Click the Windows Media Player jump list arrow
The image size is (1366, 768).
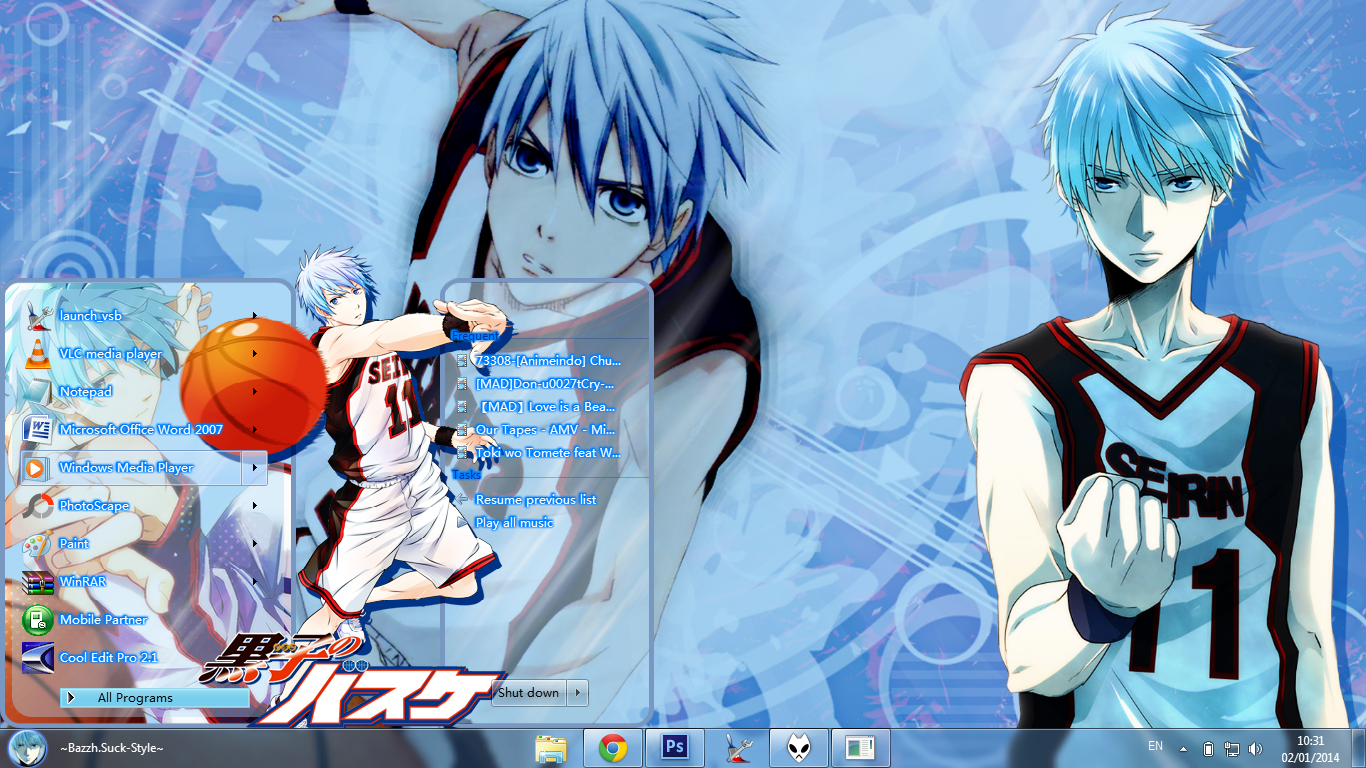click(255, 468)
